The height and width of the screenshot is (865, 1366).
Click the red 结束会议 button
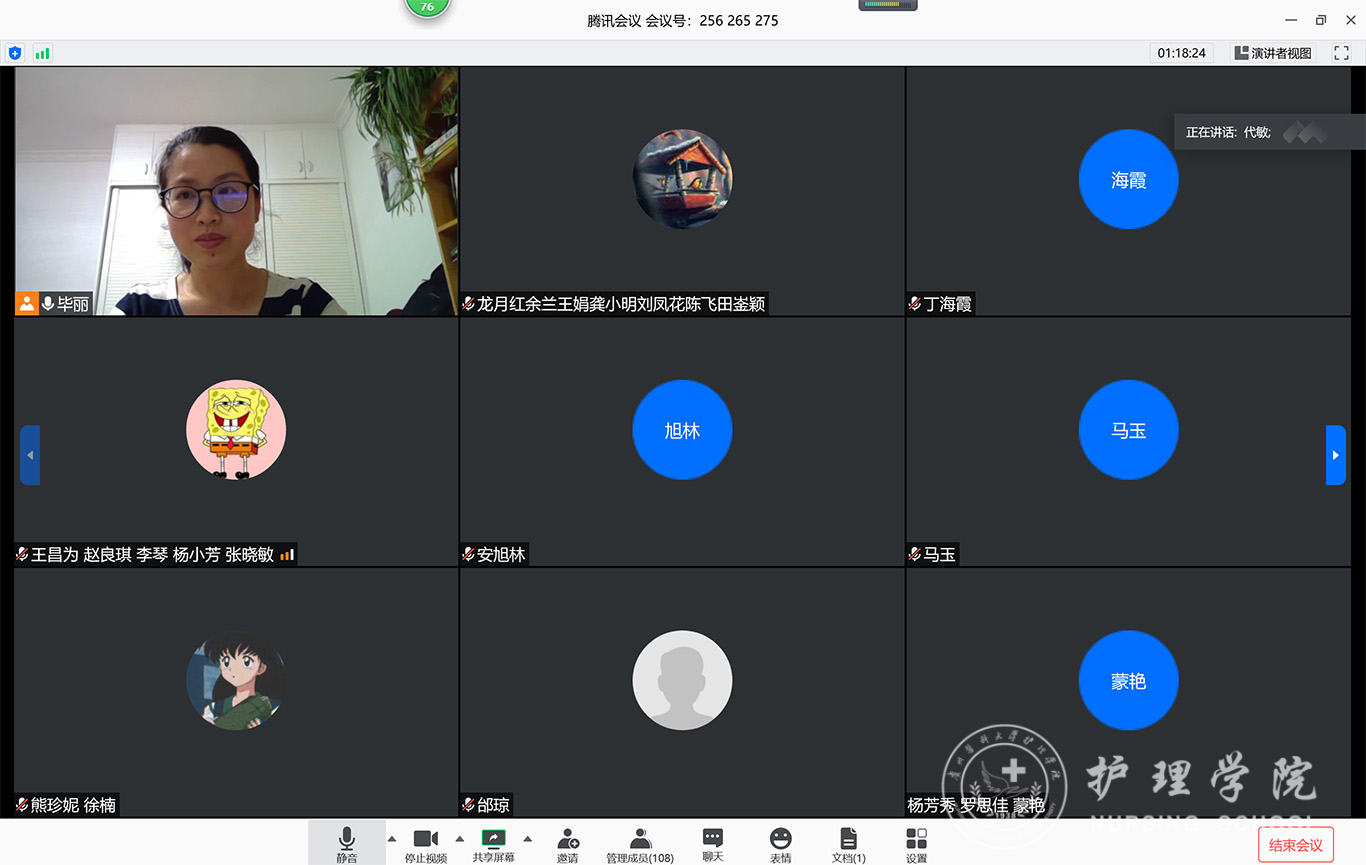click(1295, 845)
